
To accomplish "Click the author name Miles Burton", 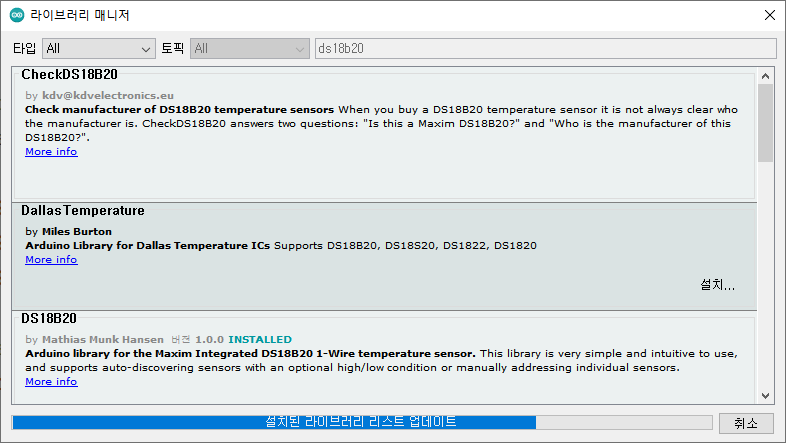I will click(x=77, y=232).
